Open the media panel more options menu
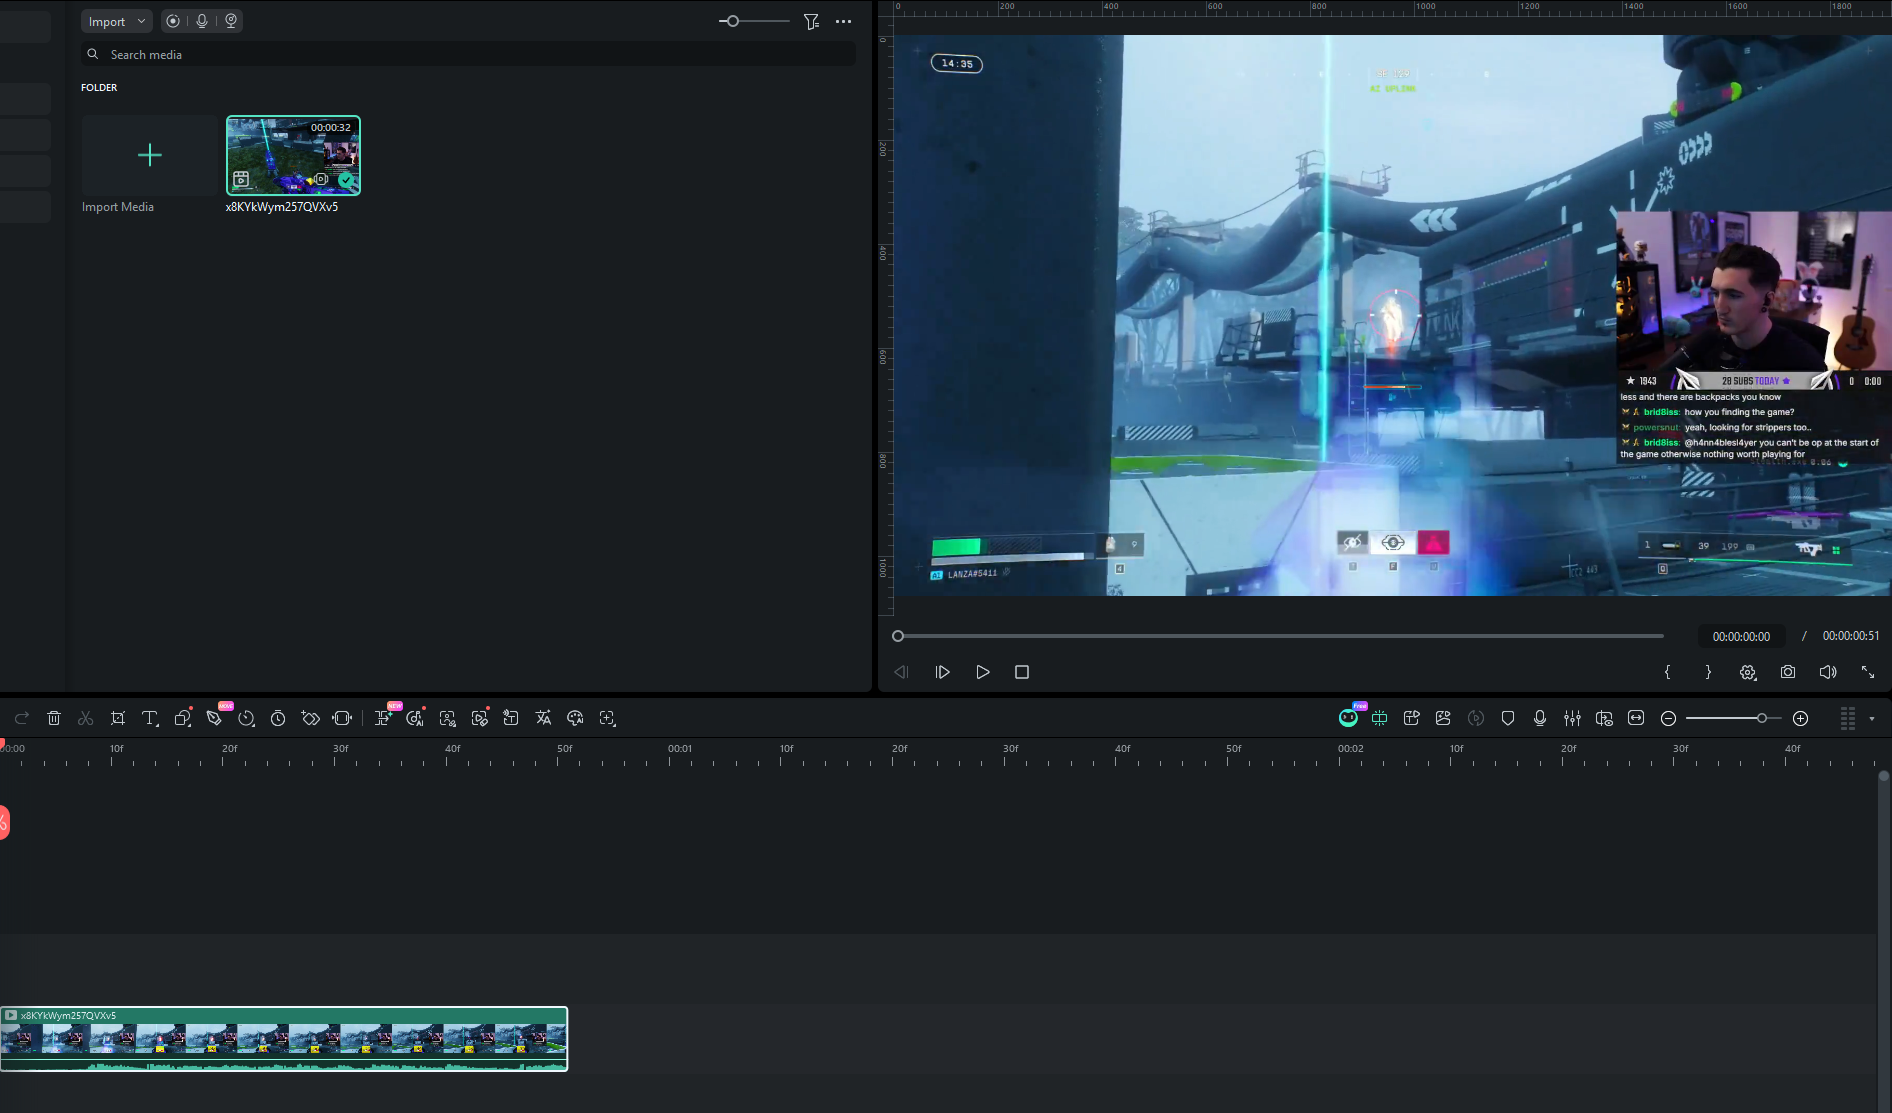 [844, 21]
